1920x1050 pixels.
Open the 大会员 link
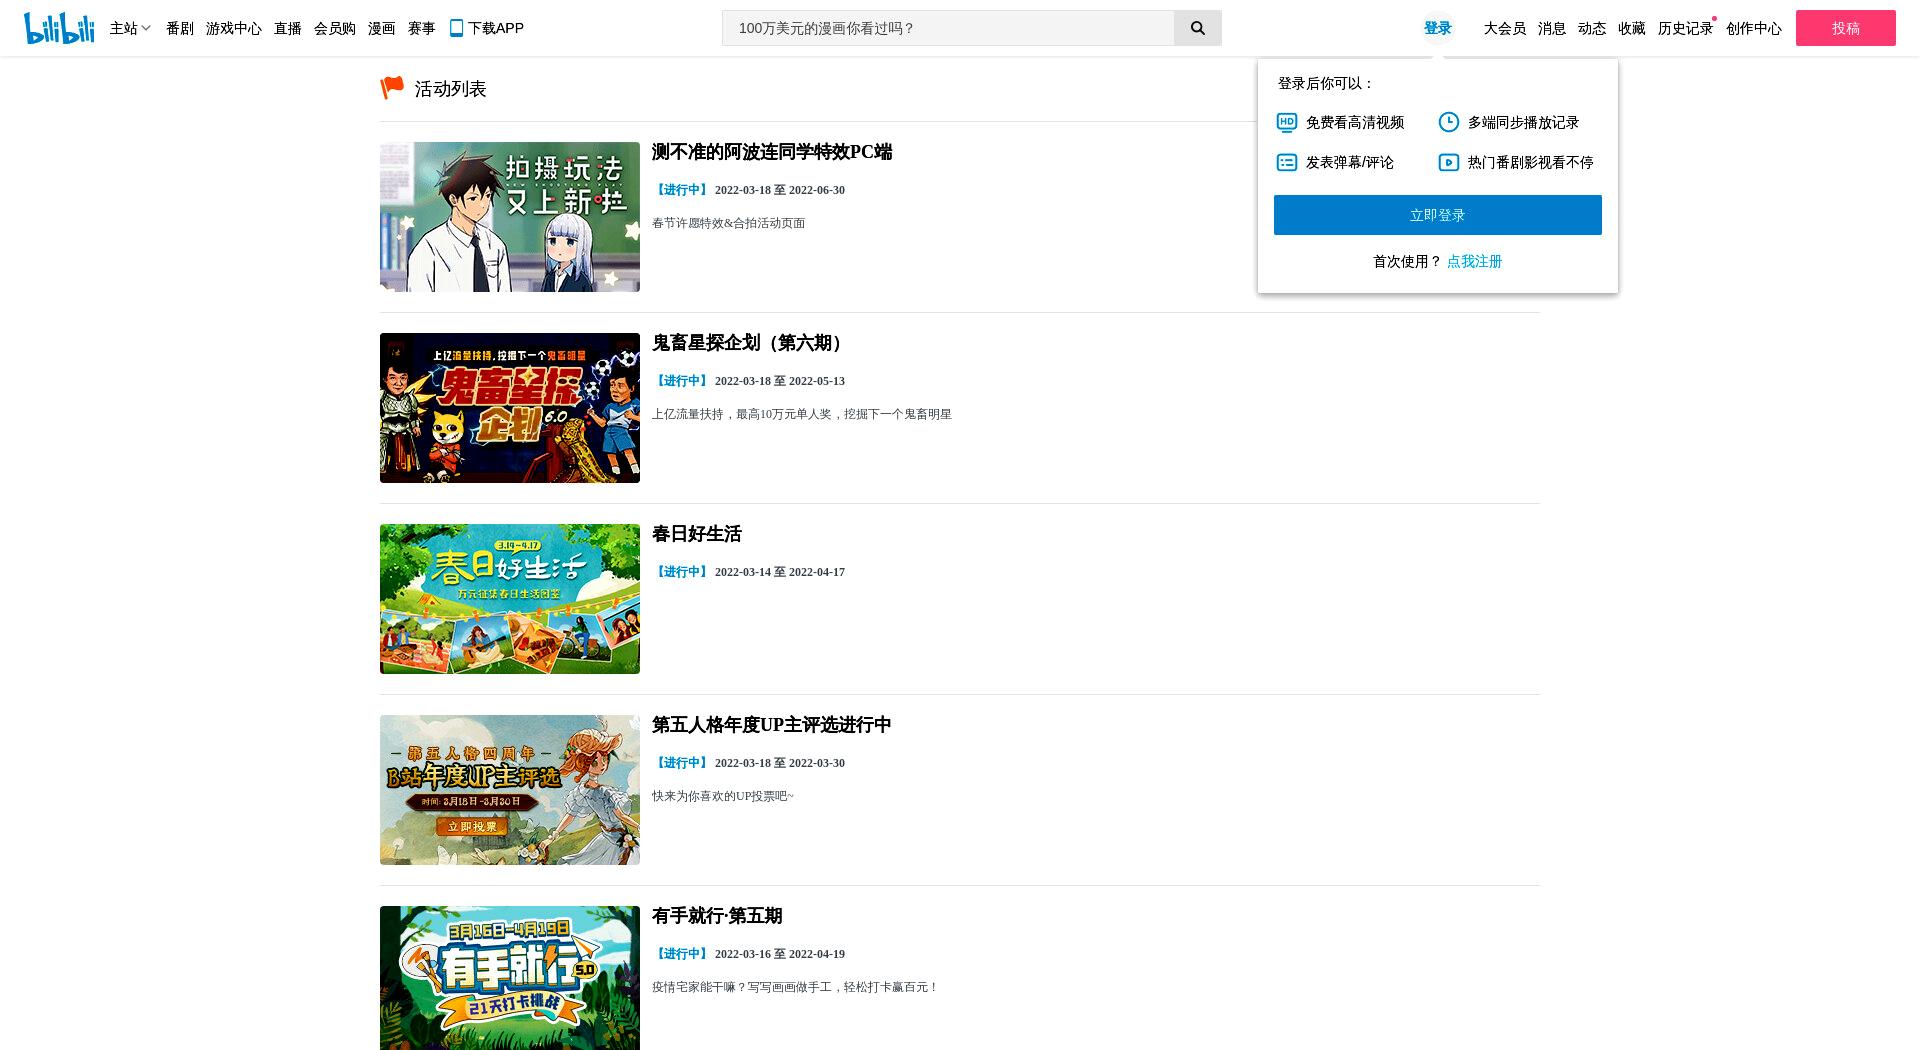[x=1505, y=28]
